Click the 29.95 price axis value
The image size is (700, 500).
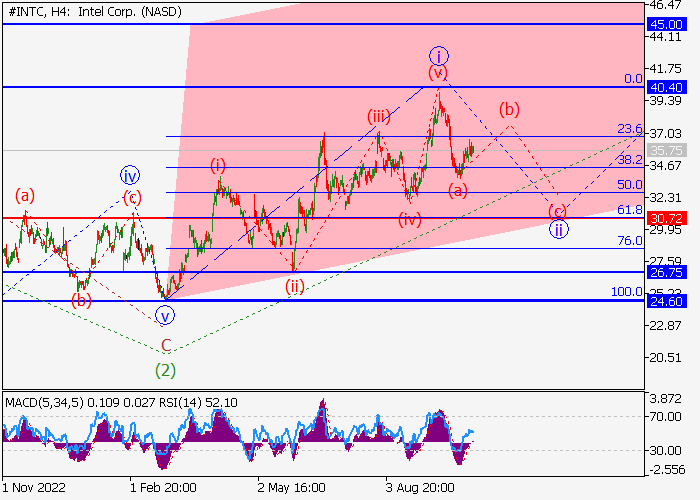(665, 229)
